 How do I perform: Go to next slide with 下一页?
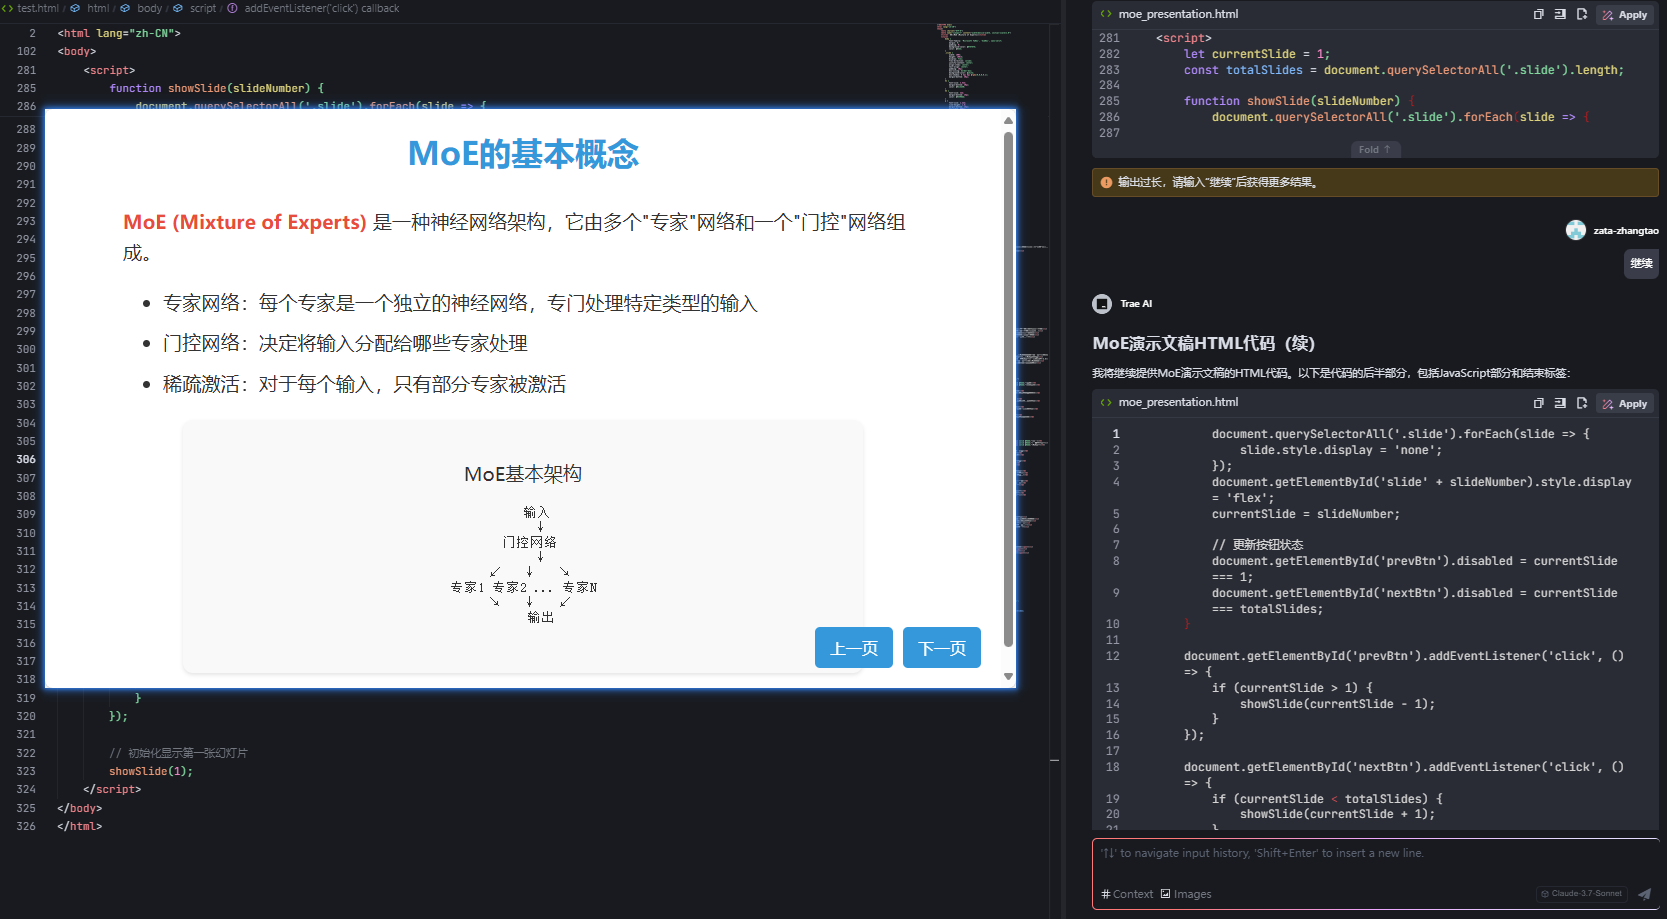pos(942,648)
